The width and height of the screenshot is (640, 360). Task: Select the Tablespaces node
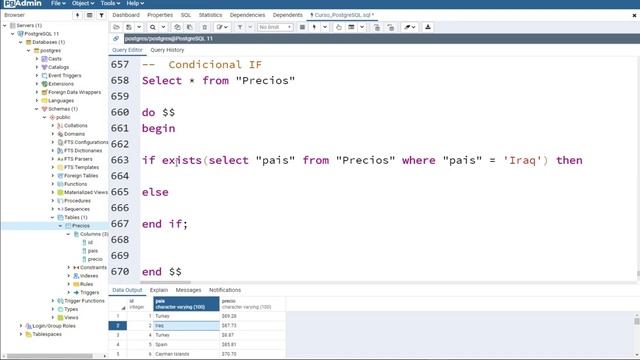point(47,334)
